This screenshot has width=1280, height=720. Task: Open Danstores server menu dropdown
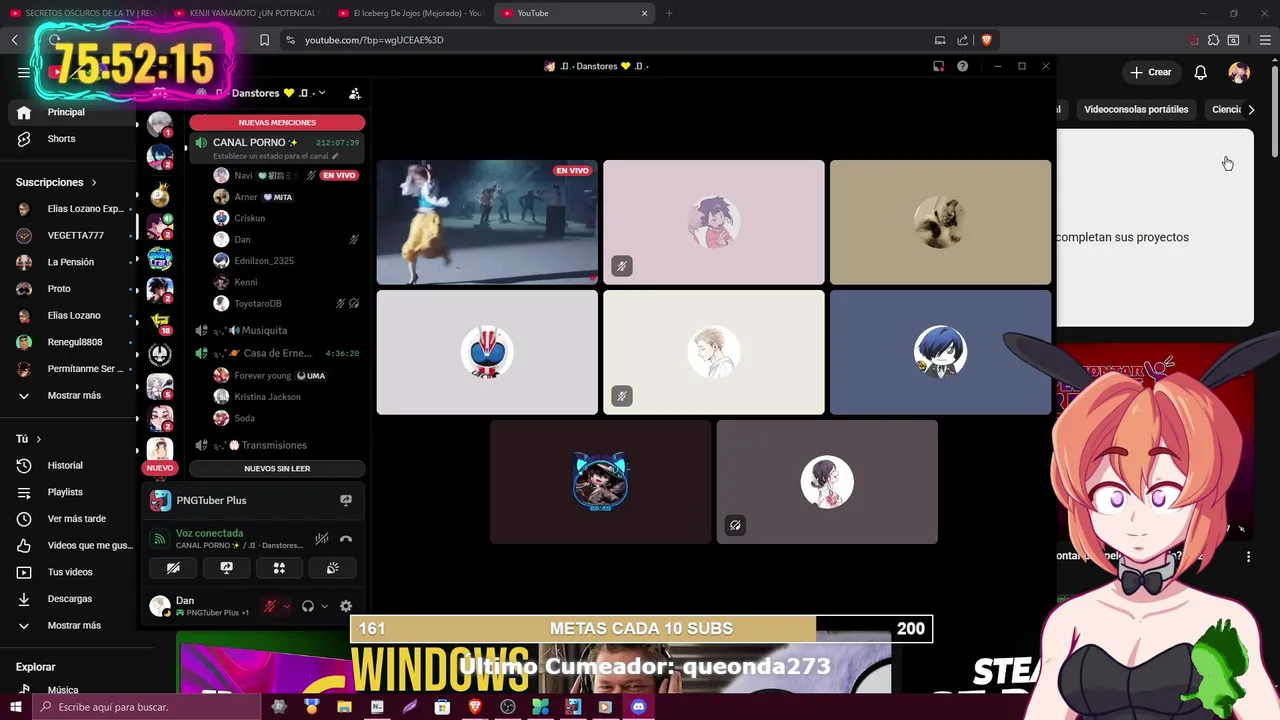321,93
